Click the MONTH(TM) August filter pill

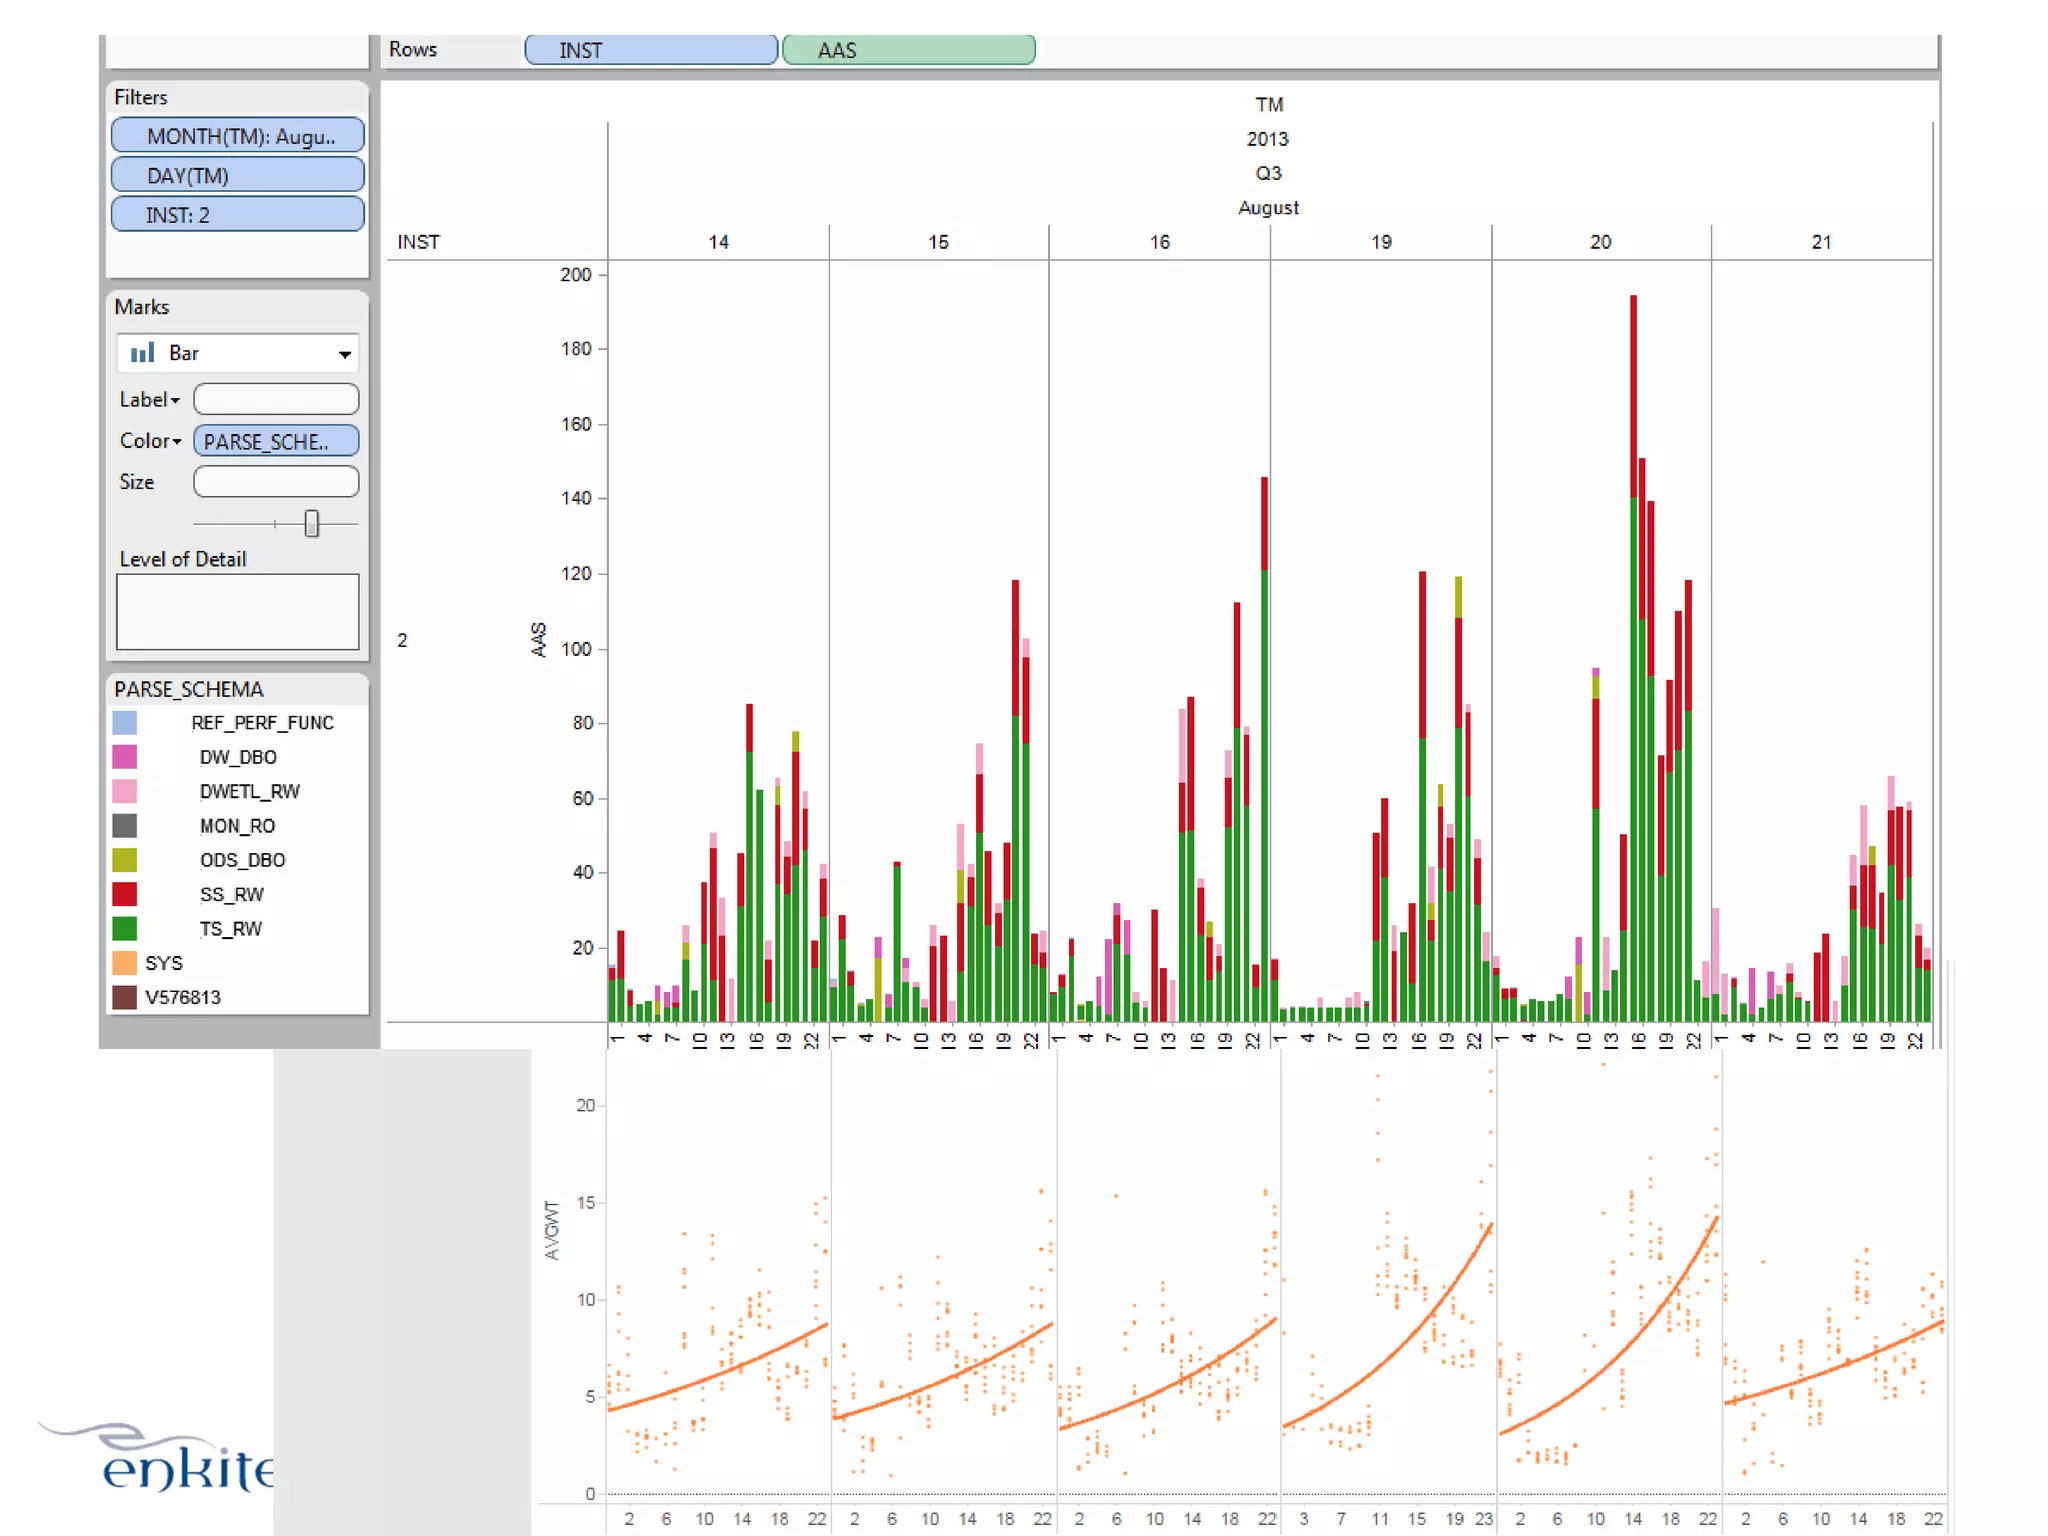238,136
